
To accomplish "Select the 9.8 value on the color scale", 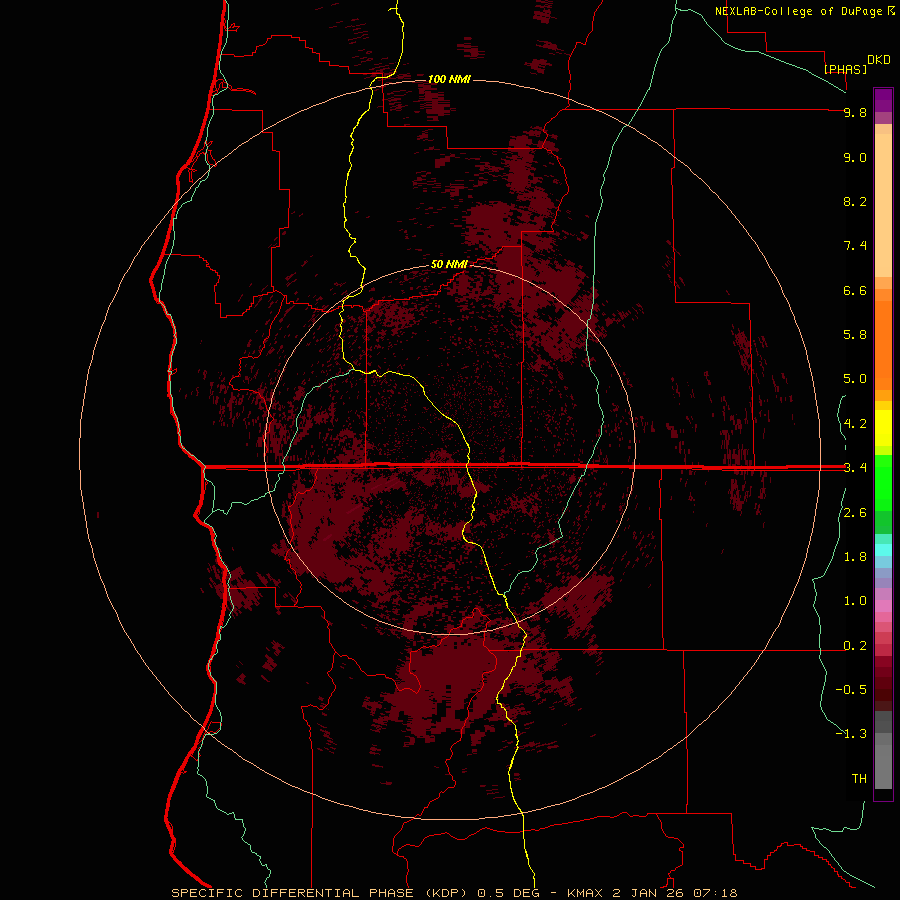I will coord(855,112).
